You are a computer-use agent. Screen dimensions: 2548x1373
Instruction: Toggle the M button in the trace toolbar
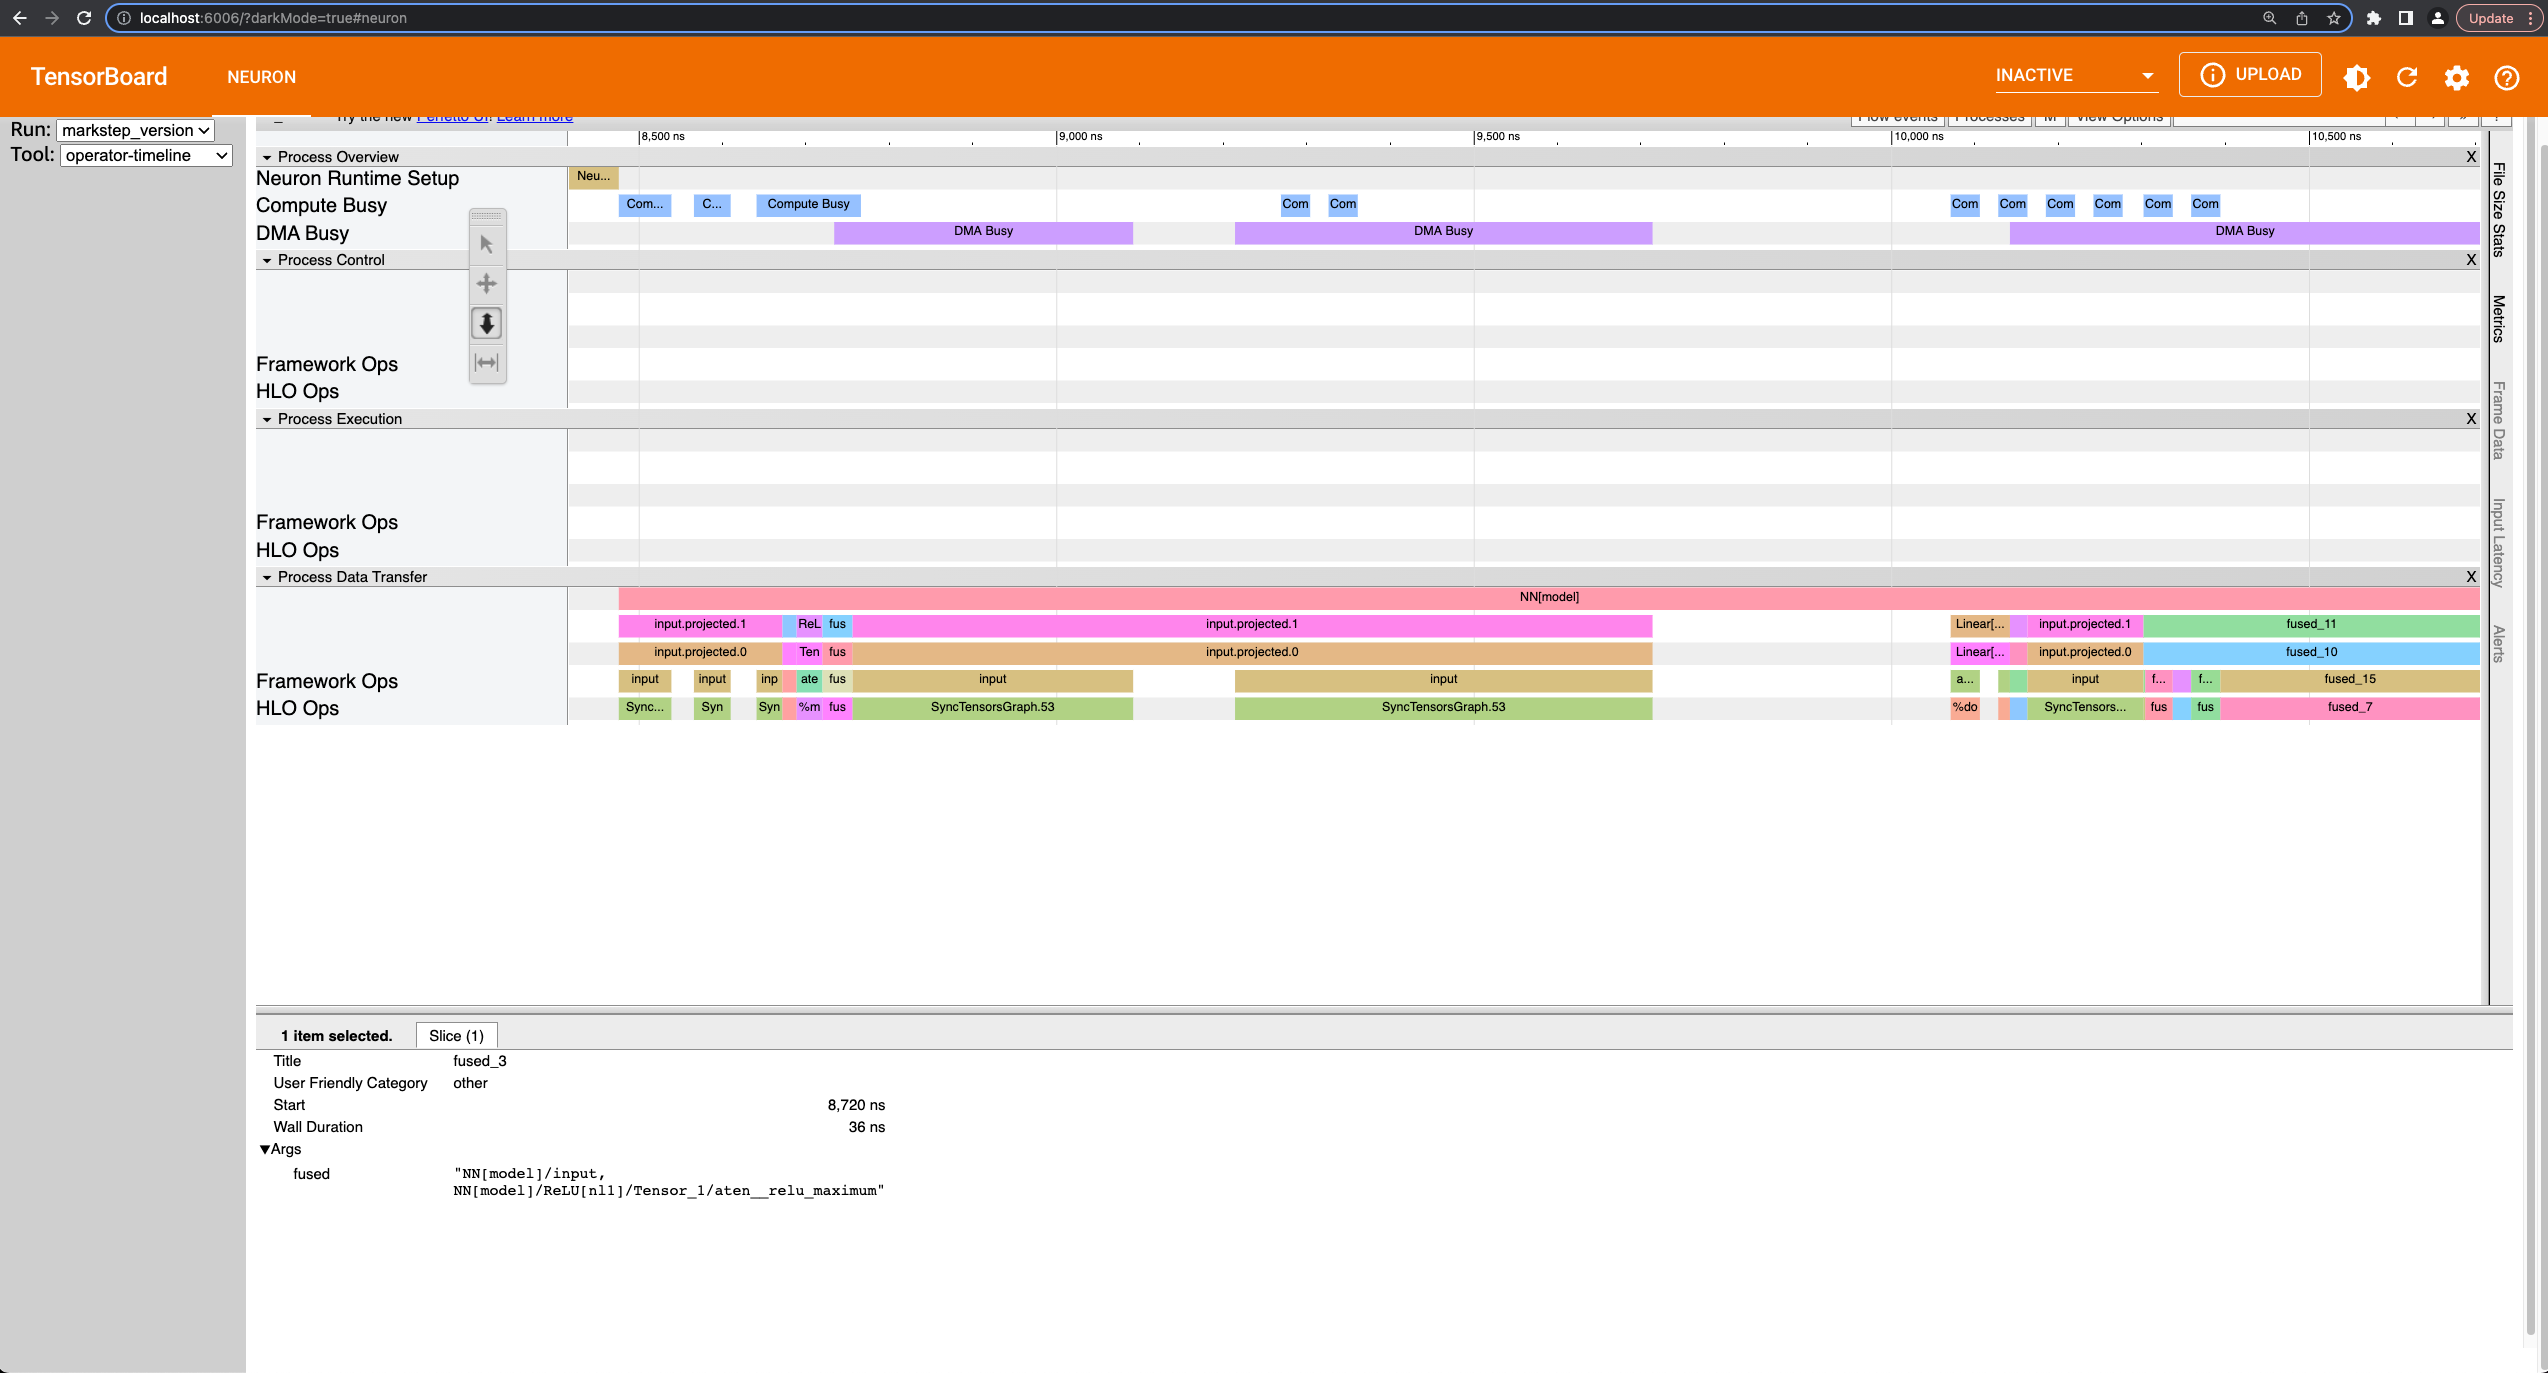(2050, 116)
